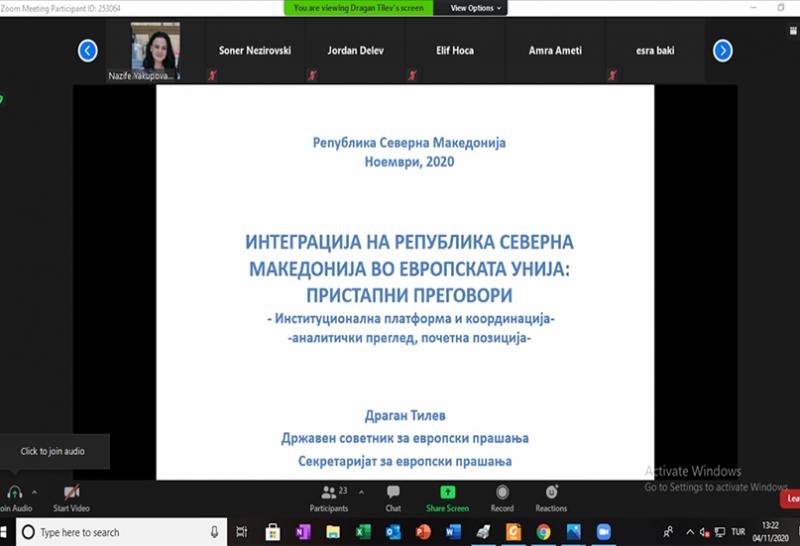Open the Reactions menu
Viewport: 800px width, 546px height.
coord(551,492)
